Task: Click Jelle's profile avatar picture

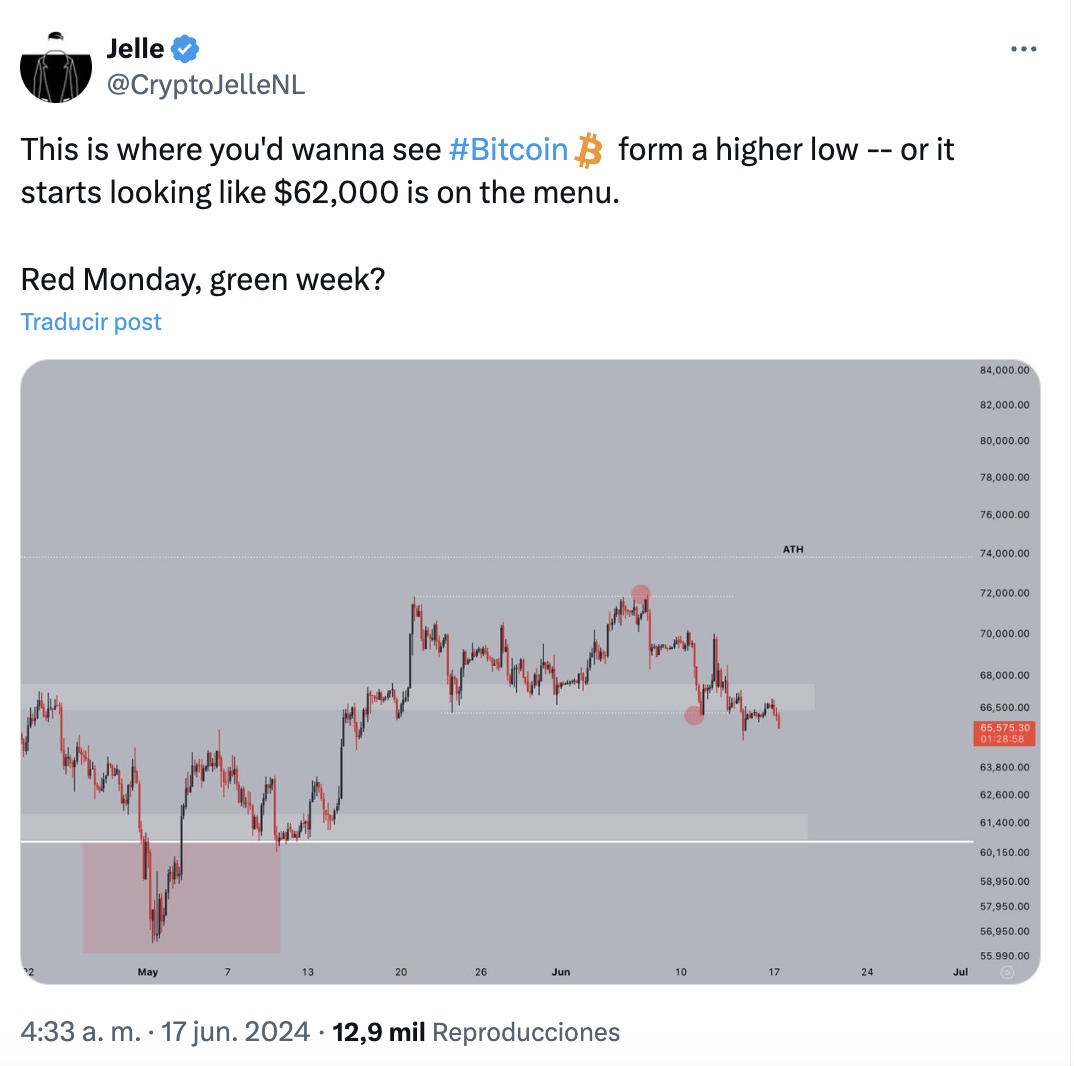Action: [x=56, y=66]
